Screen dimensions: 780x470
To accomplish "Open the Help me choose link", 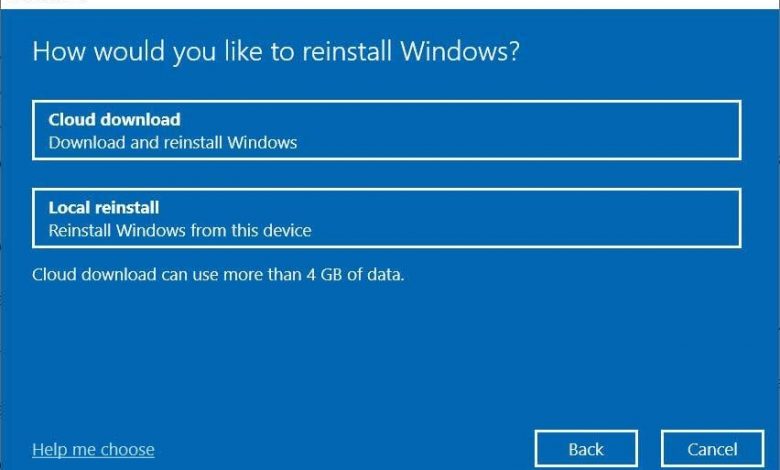I will (x=93, y=450).
